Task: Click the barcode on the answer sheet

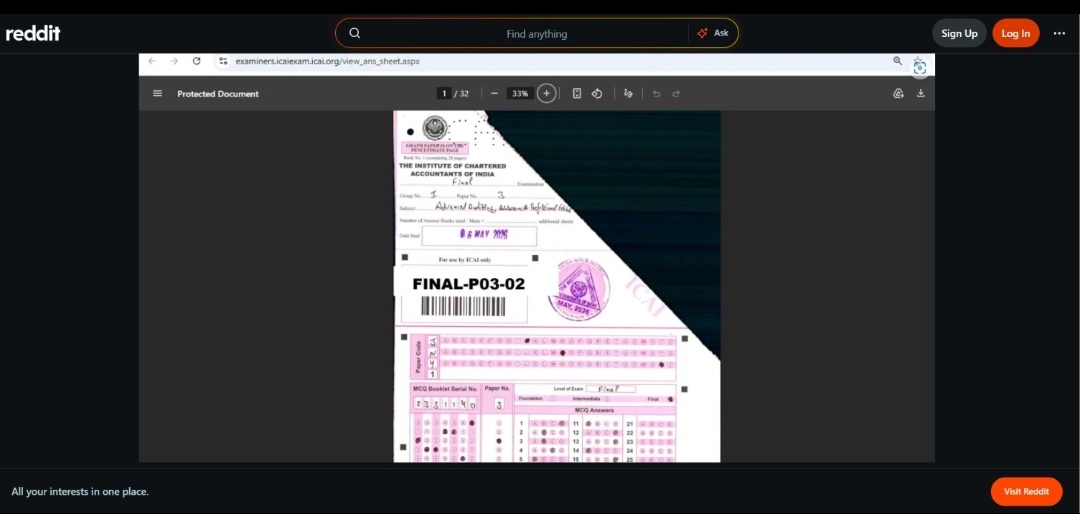Action: pyautogui.click(x=463, y=307)
